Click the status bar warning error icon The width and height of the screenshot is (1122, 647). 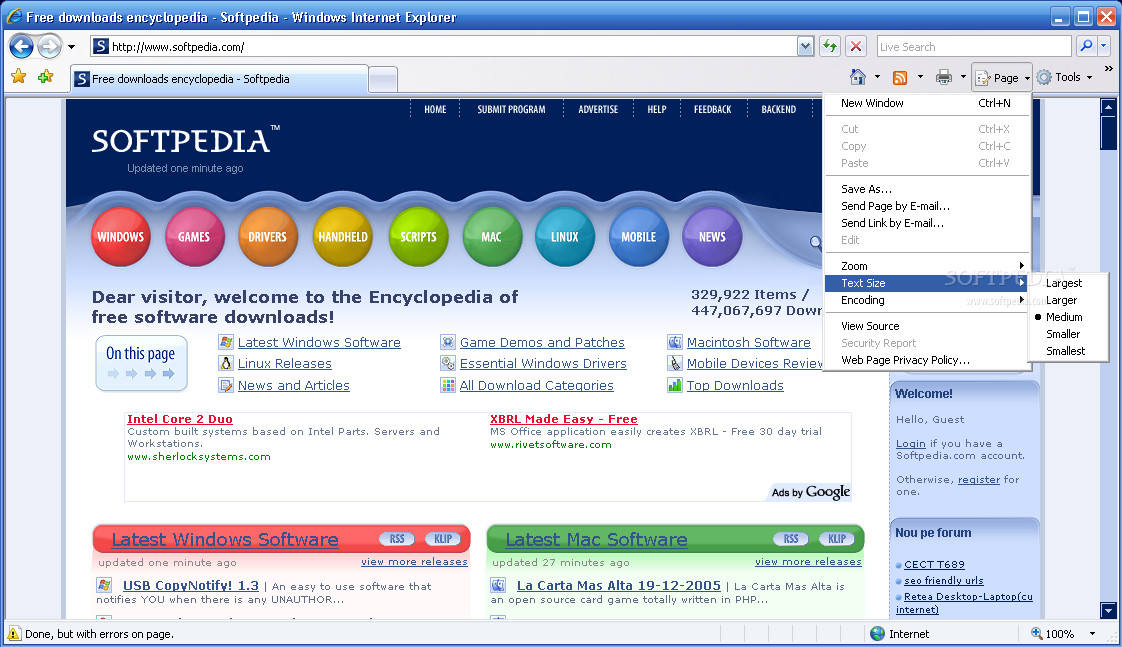(x=14, y=633)
